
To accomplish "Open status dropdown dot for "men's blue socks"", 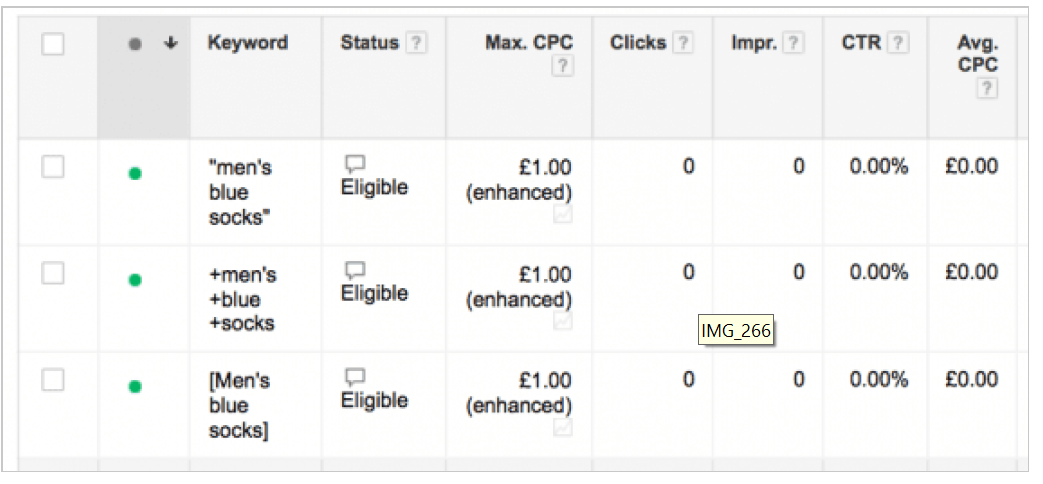I will point(135,174).
